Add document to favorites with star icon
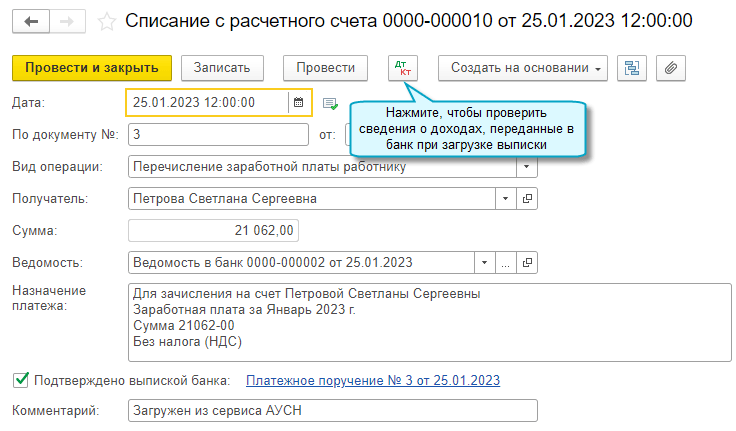This screenshot has height=431, width=736. tap(107, 20)
